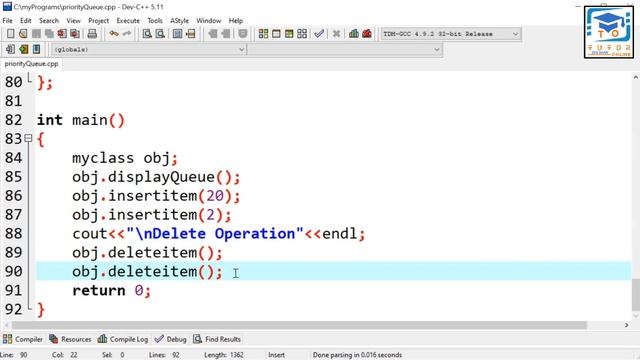Click the Goto bookmark icon
Screen dimensions: 640x360
tap(36, 49)
